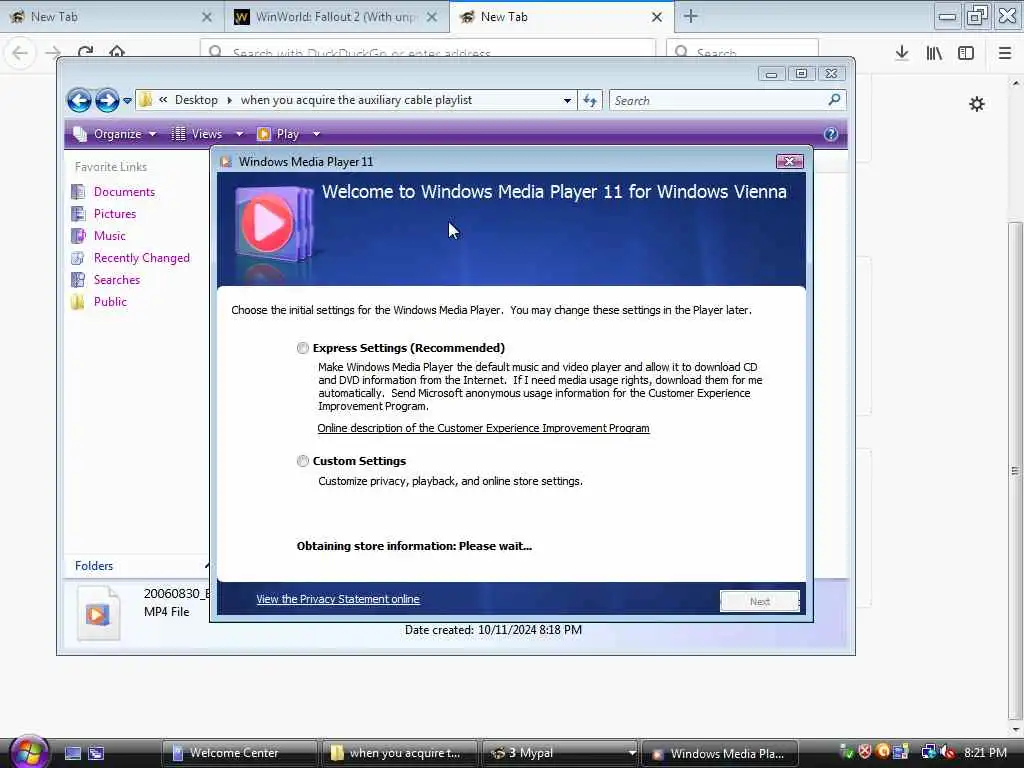Open the Pictures favorite link
The image size is (1024, 768).
coord(115,214)
